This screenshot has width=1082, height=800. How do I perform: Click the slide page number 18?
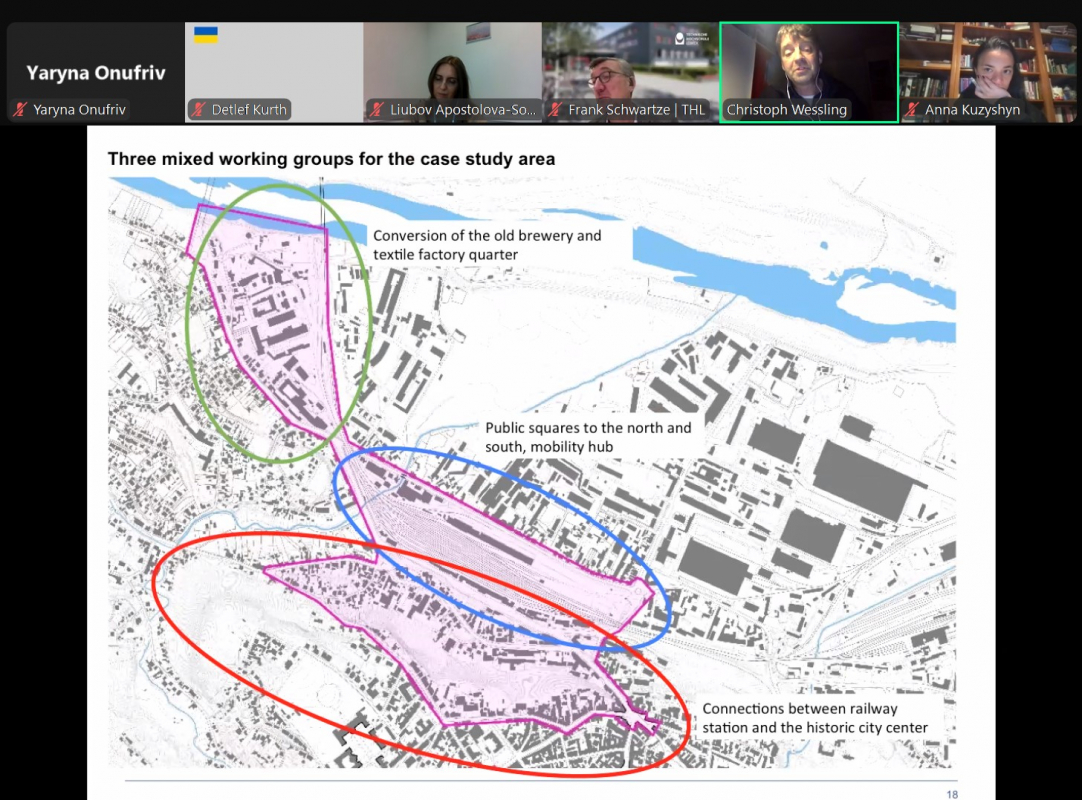951,793
